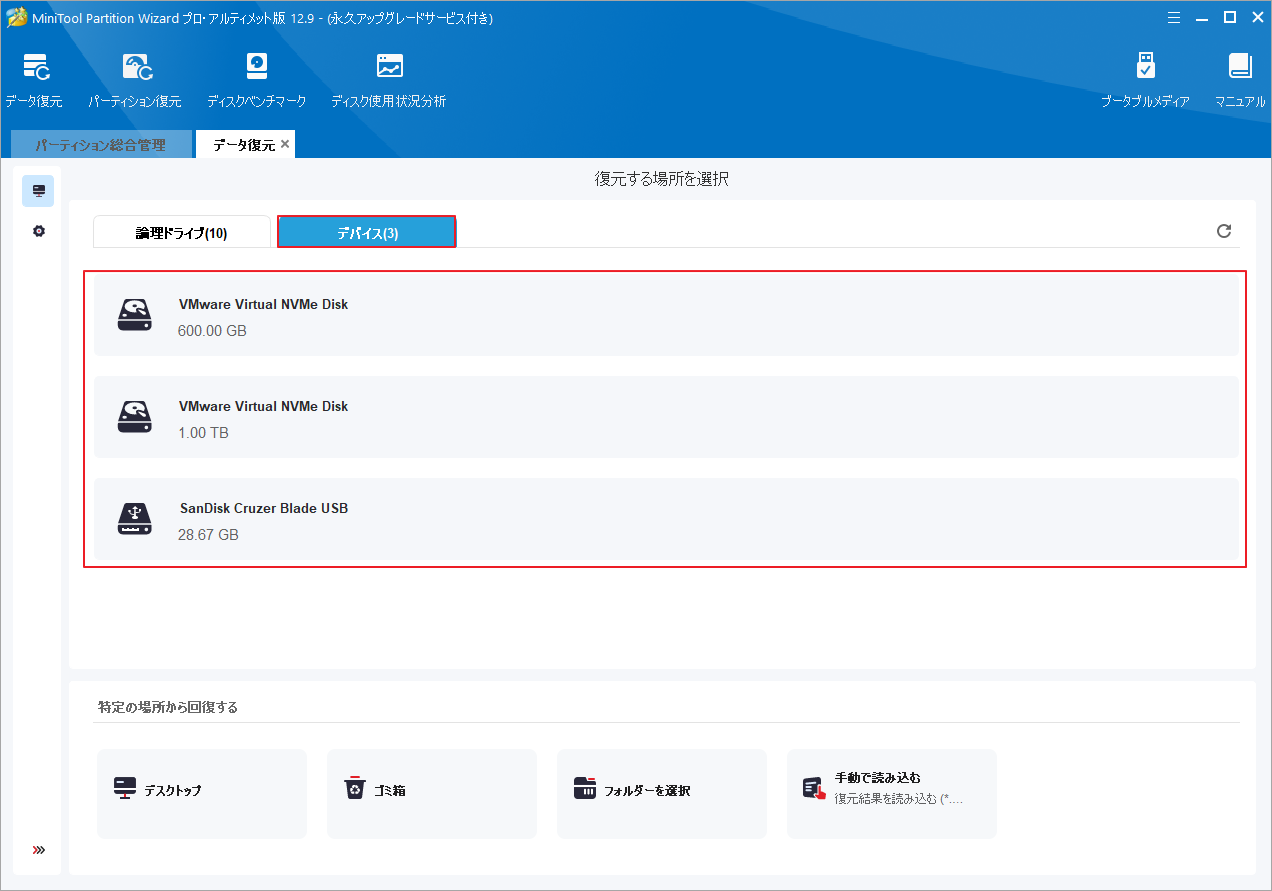
Task: Switch to パーティション総合管理 tab
Action: point(100,145)
